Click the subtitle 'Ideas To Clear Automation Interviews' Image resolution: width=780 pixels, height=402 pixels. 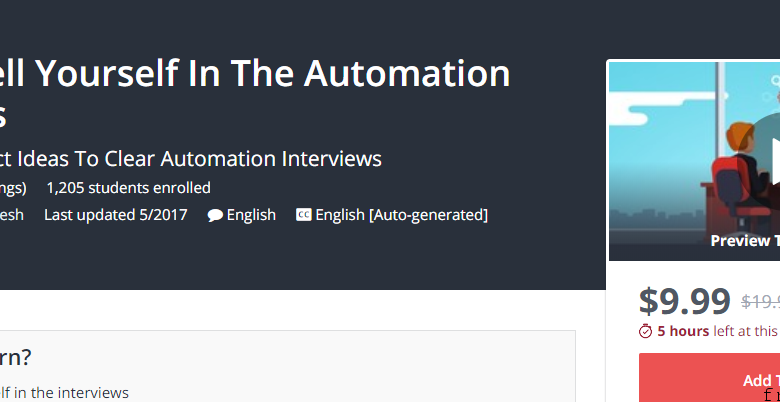pos(243,159)
